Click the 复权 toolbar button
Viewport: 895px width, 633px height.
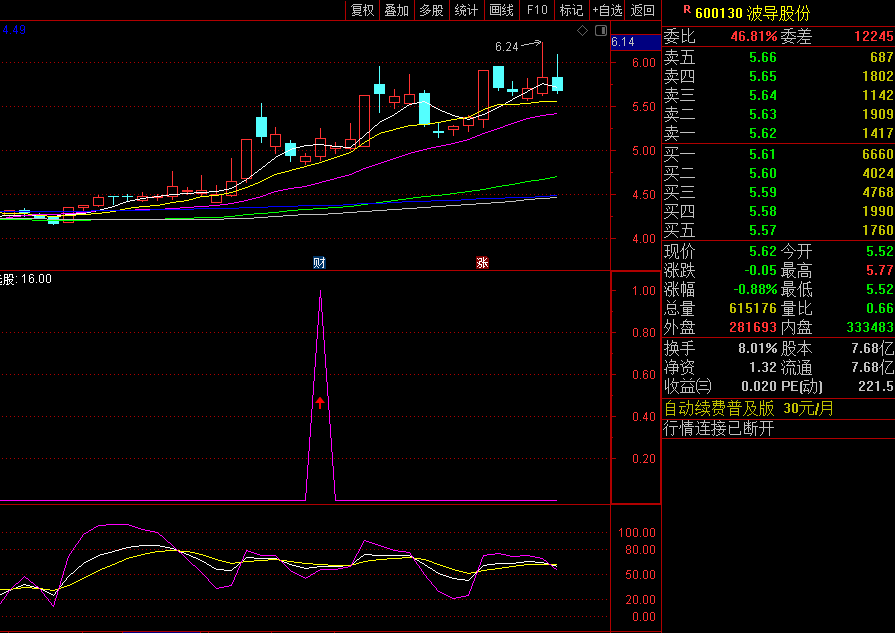coord(362,10)
